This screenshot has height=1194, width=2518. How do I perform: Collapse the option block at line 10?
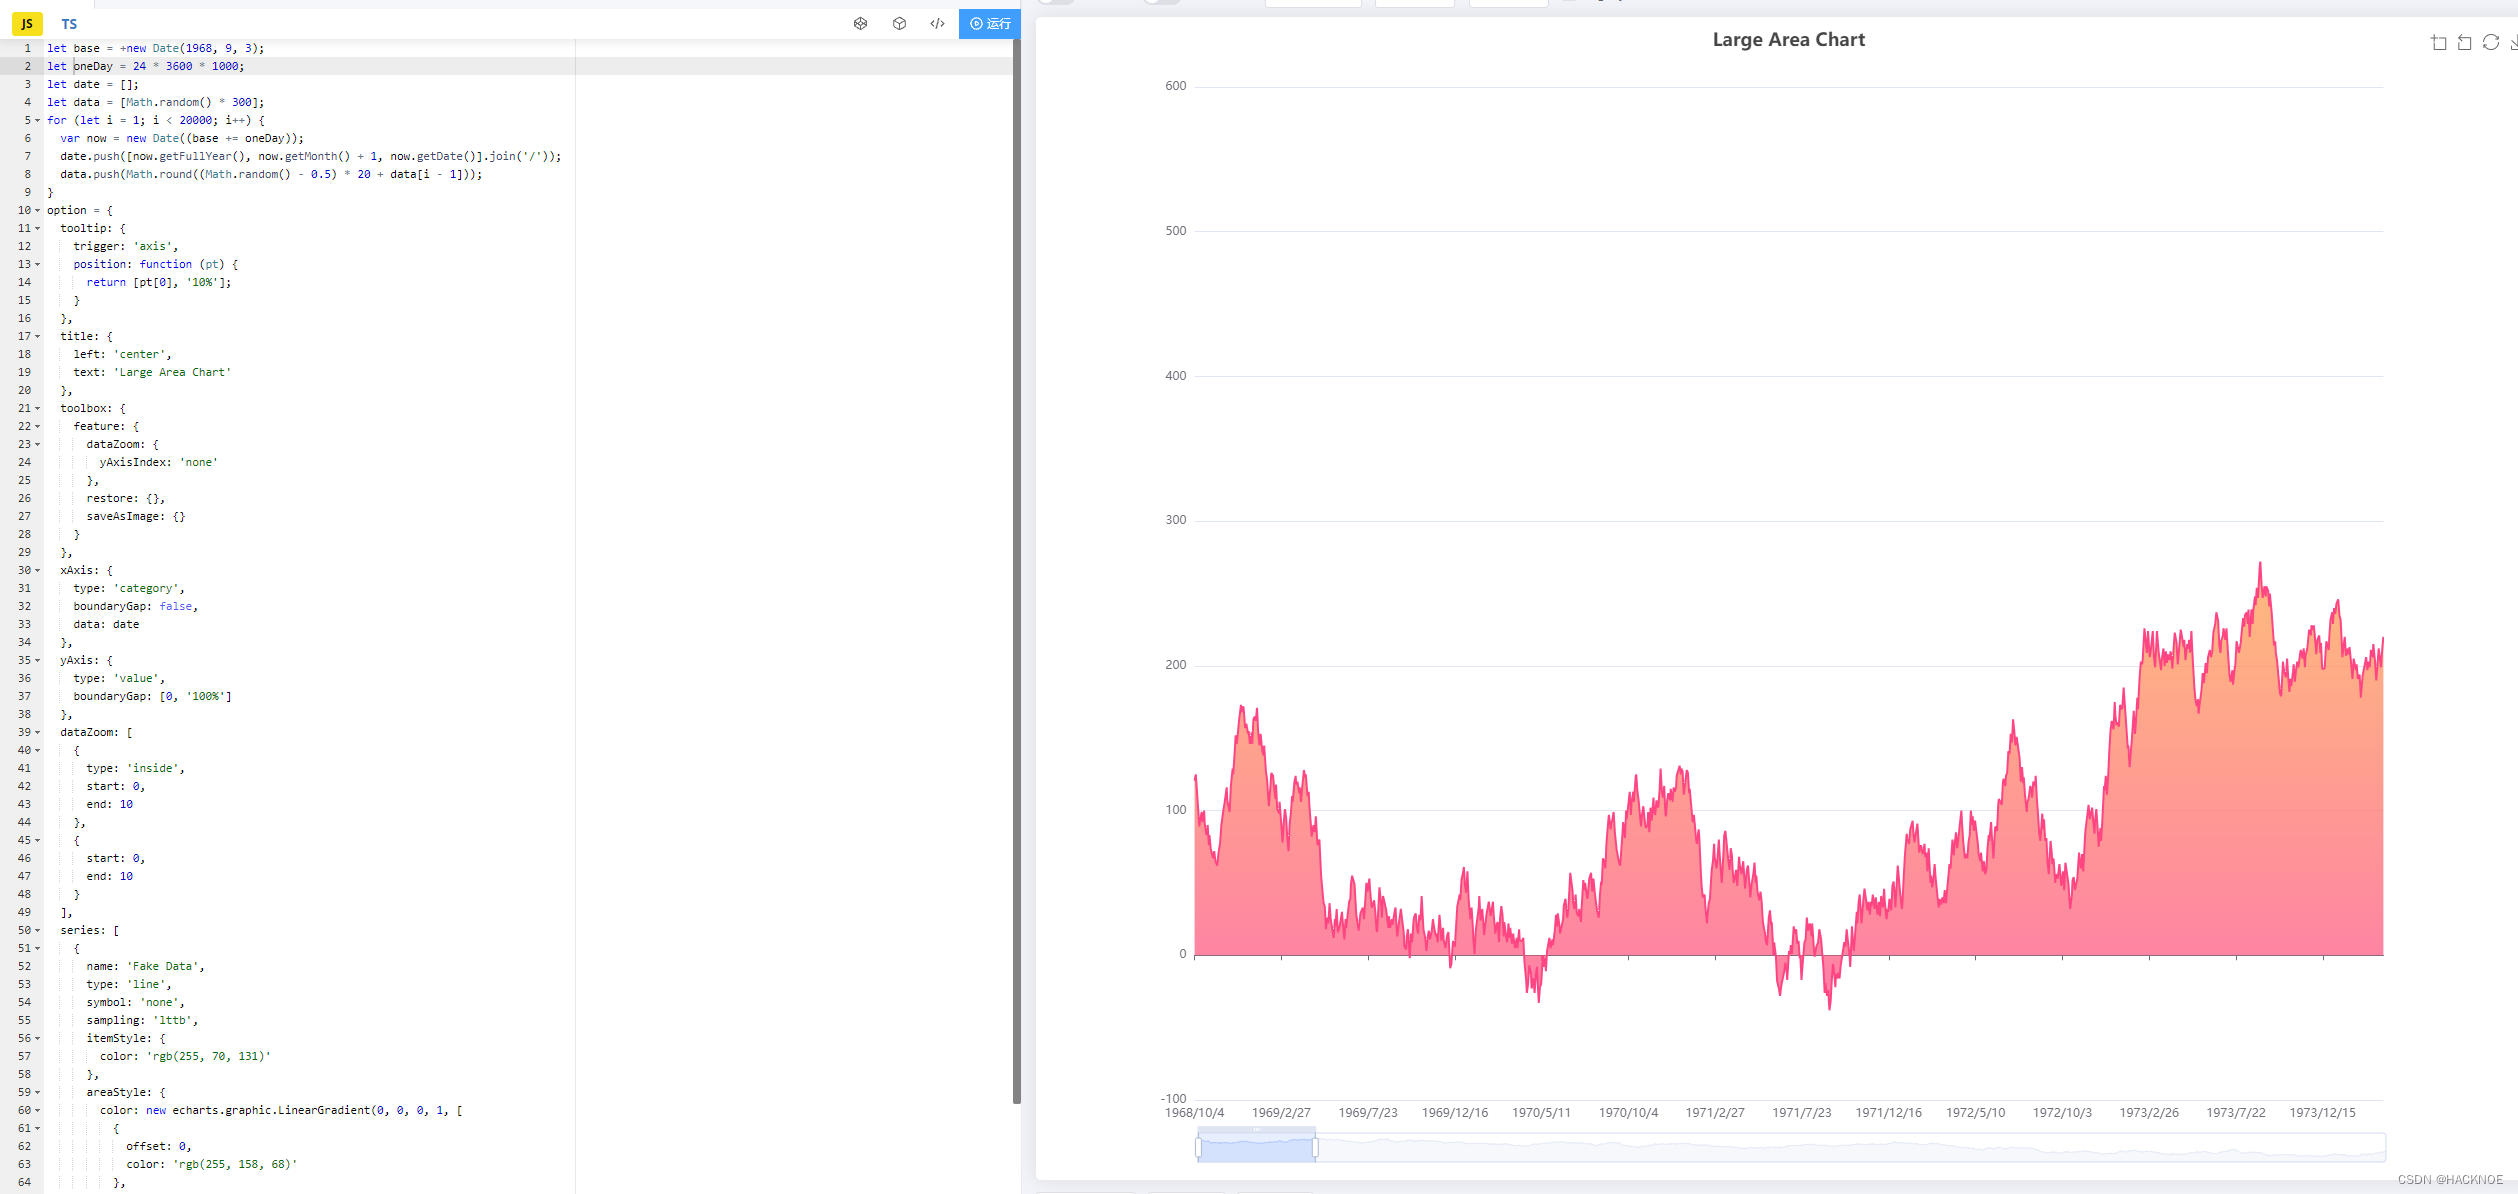[38, 210]
